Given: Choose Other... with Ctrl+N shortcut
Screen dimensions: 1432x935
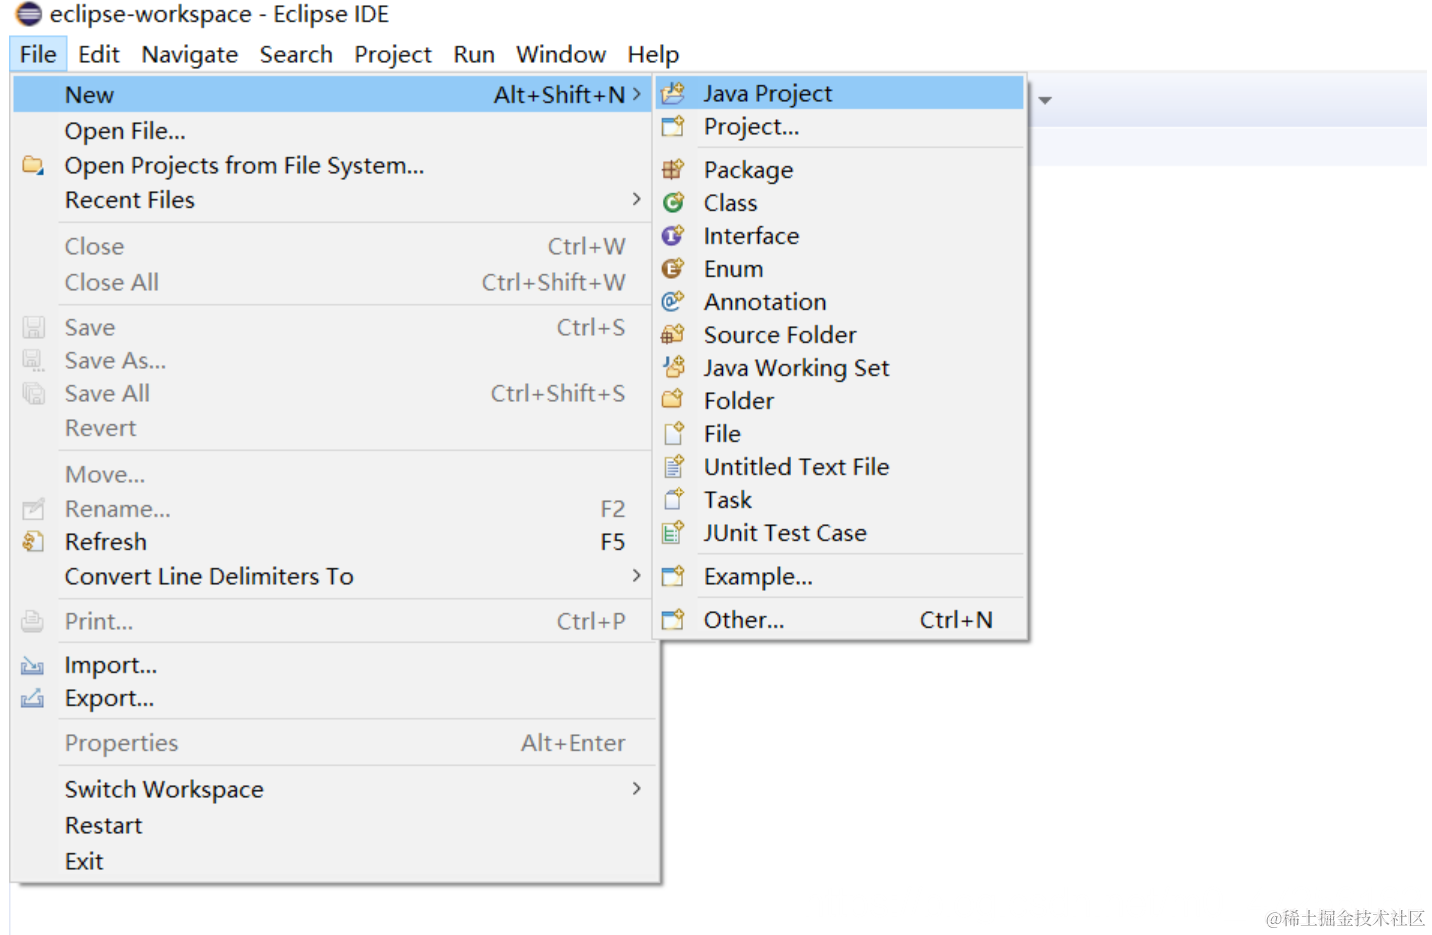Looking at the screenshot, I should point(840,619).
